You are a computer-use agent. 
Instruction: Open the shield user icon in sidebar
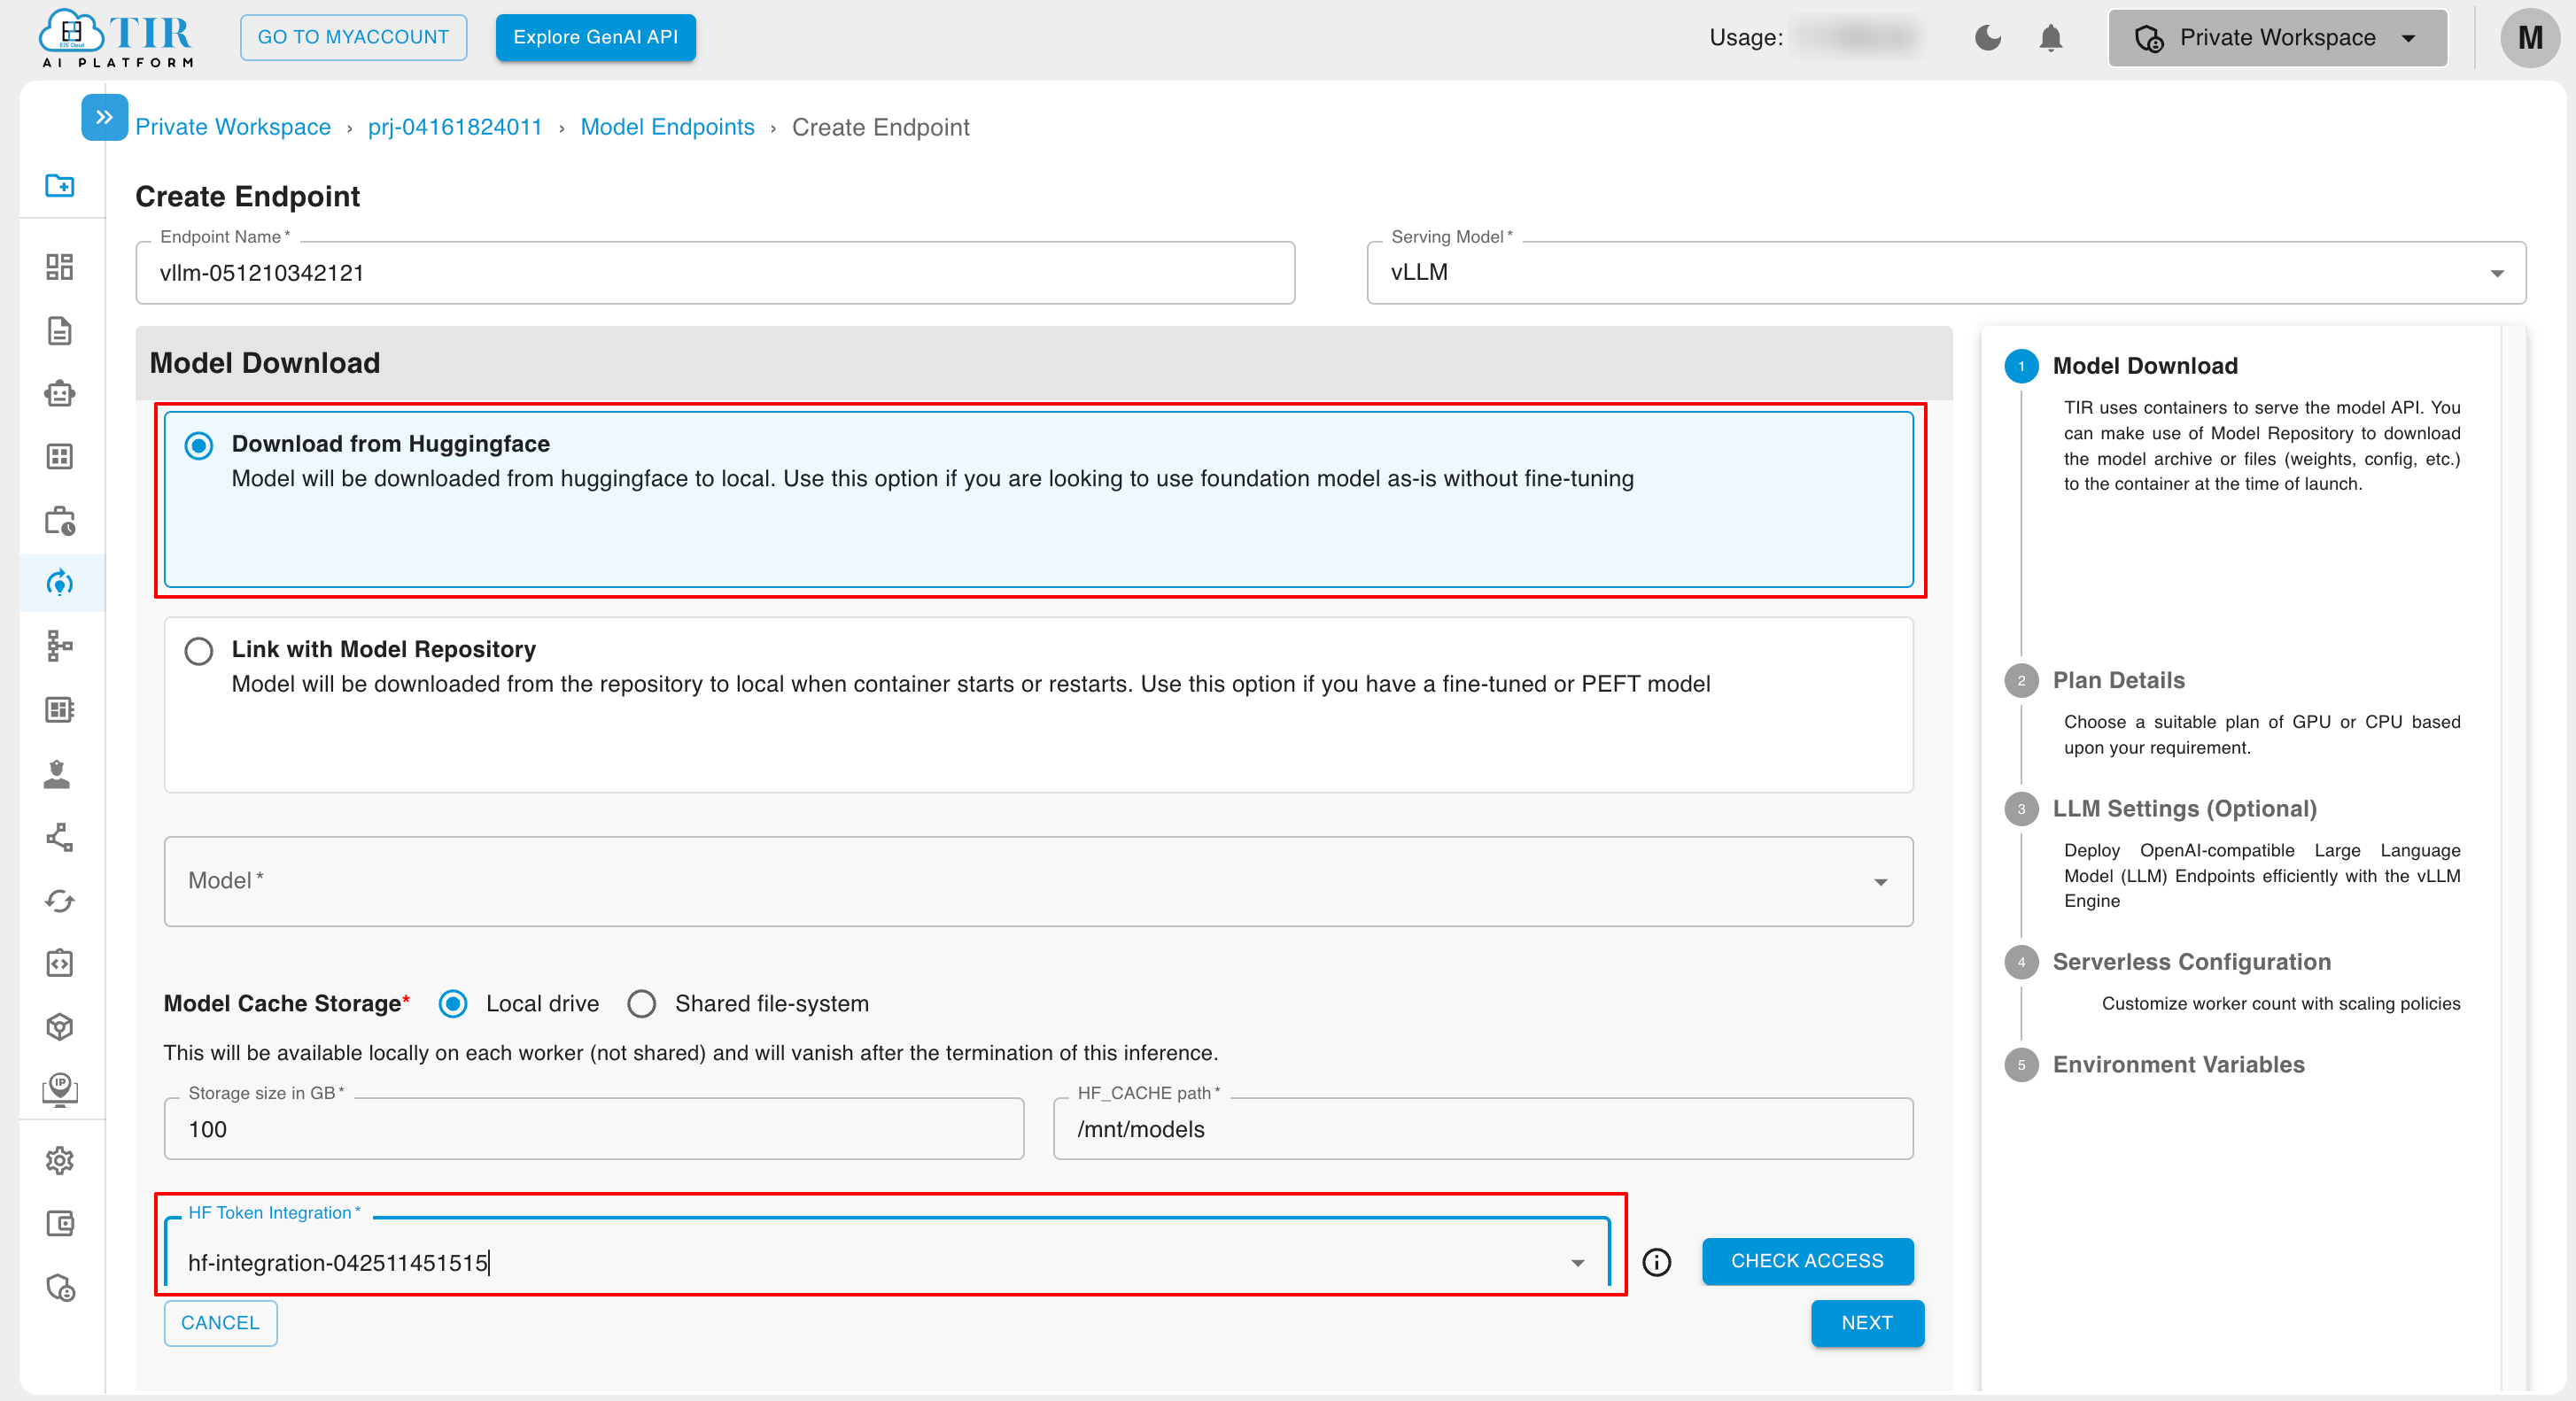(60, 1287)
